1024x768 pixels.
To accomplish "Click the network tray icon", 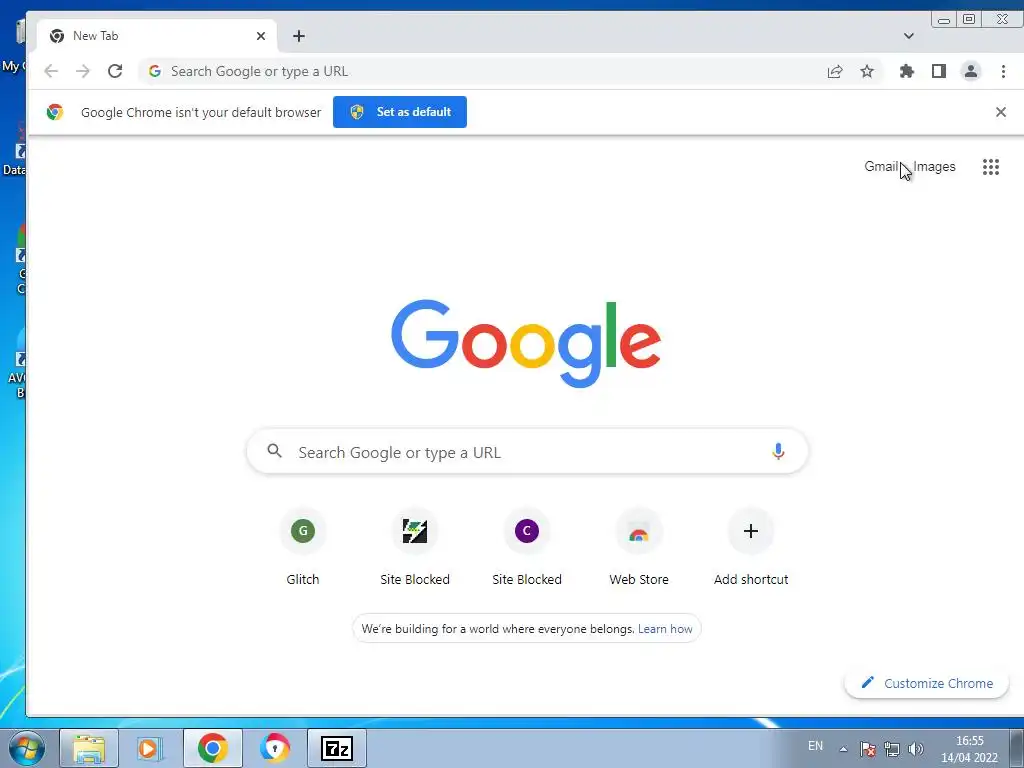I will tap(891, 749).
